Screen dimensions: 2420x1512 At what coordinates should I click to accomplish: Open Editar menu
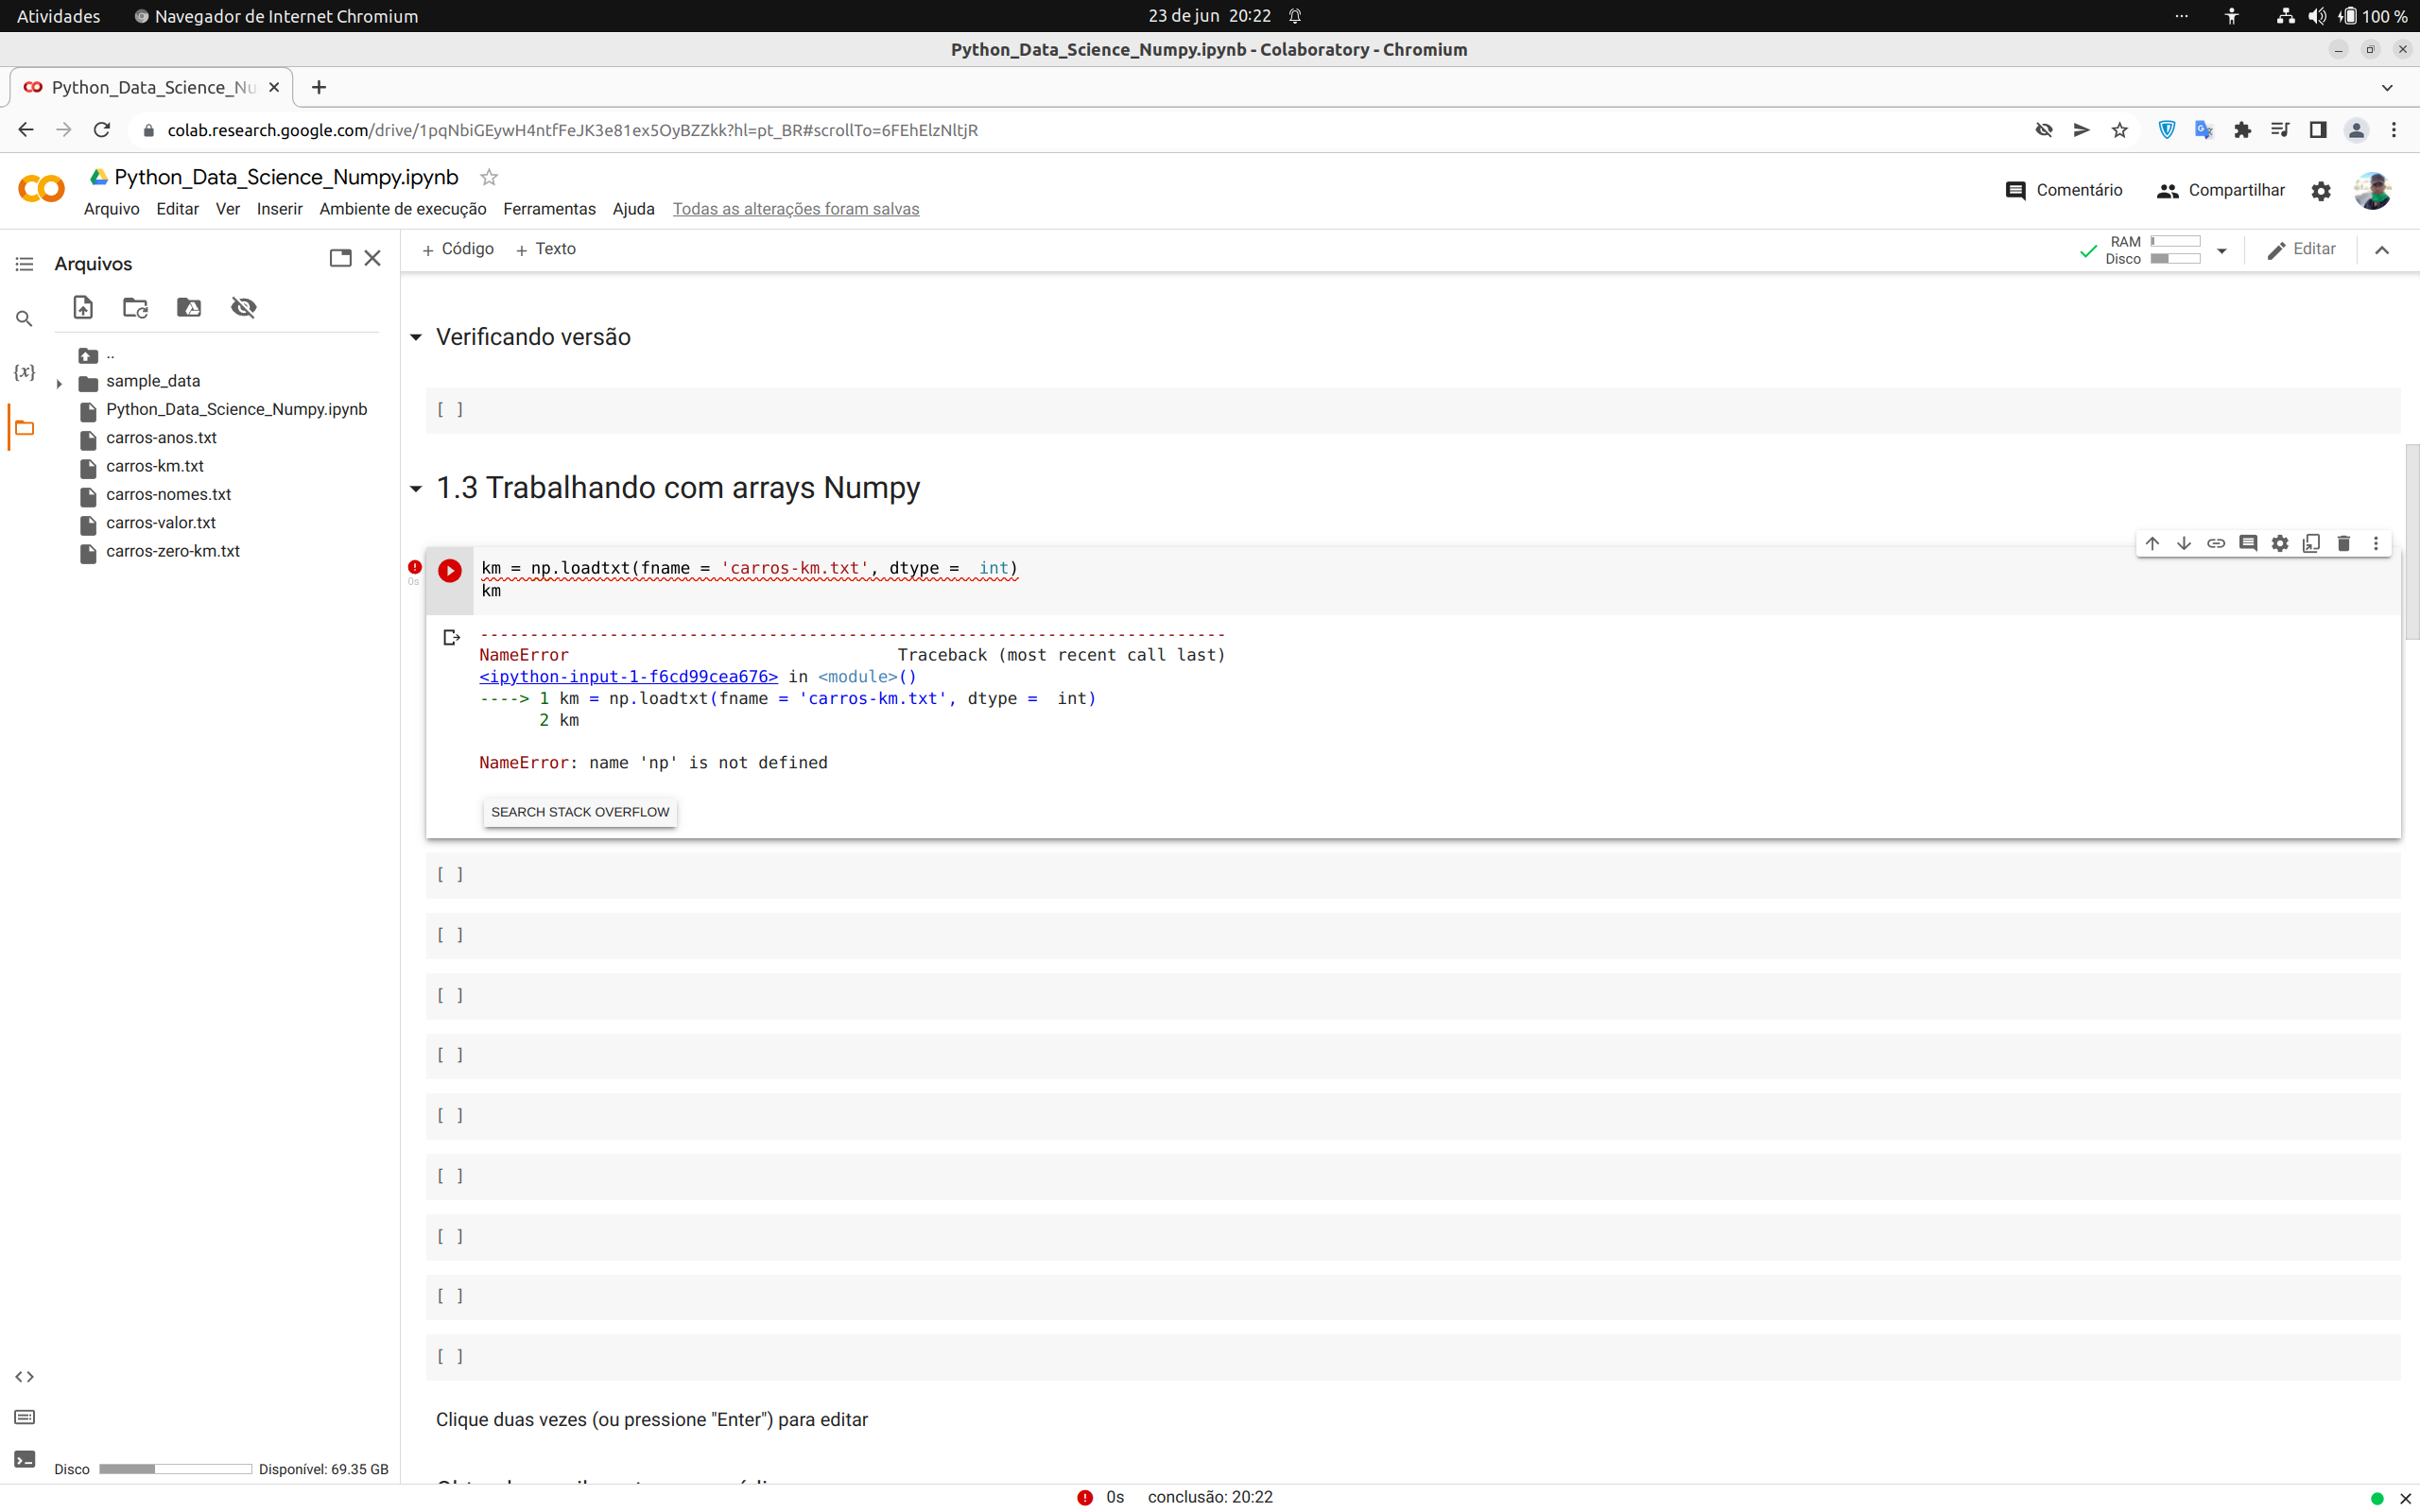pos(178,209)
